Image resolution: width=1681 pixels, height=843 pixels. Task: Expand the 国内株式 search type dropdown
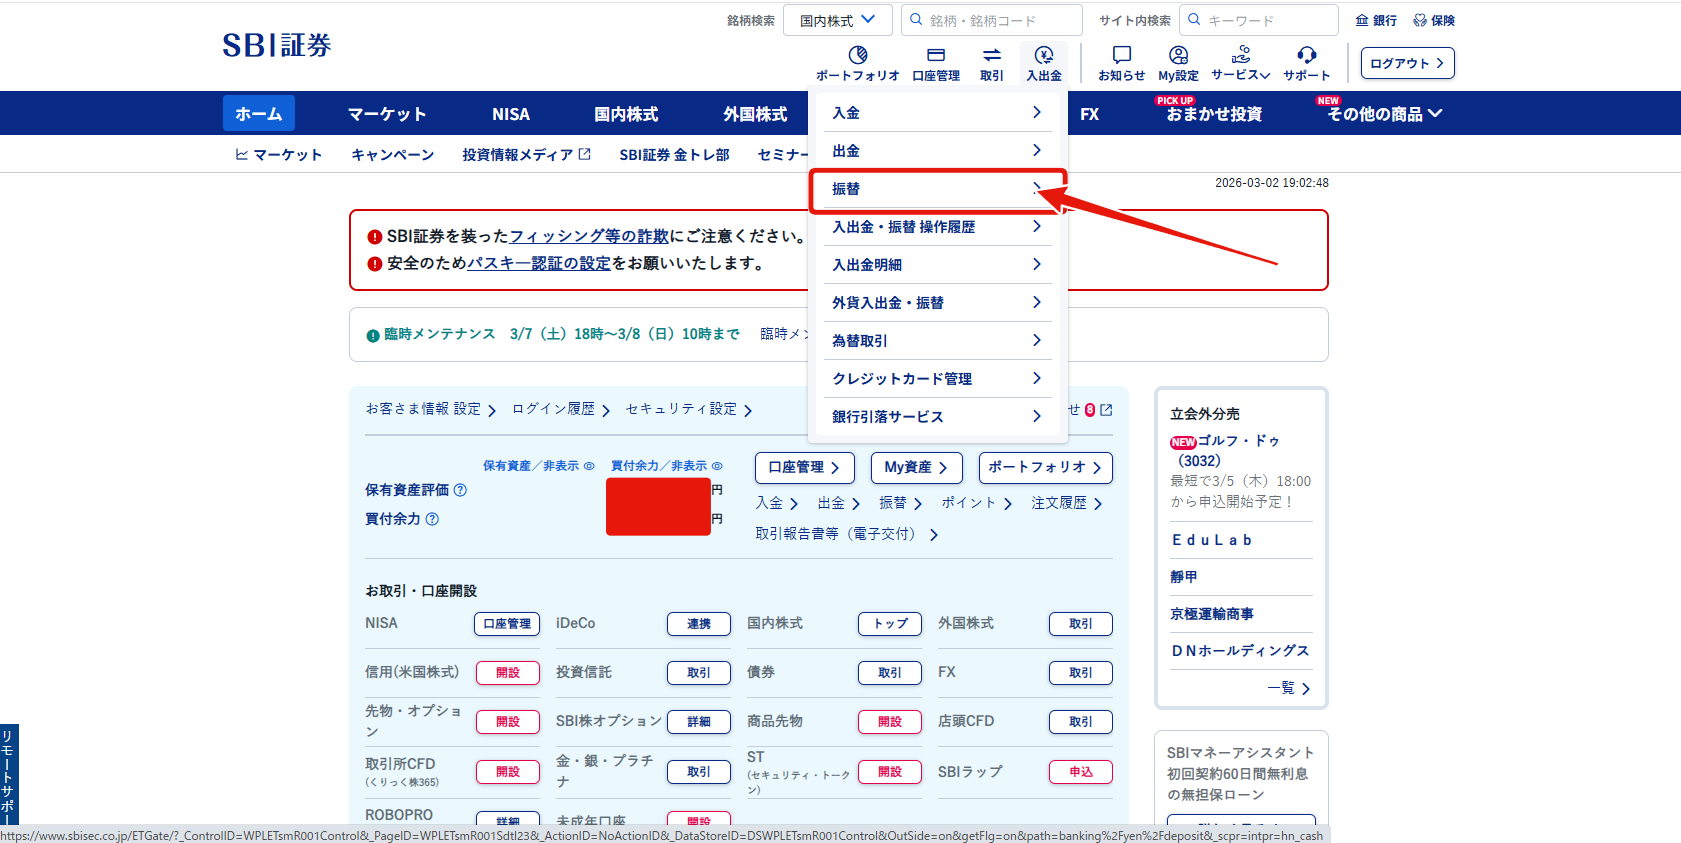click(838, 20)
